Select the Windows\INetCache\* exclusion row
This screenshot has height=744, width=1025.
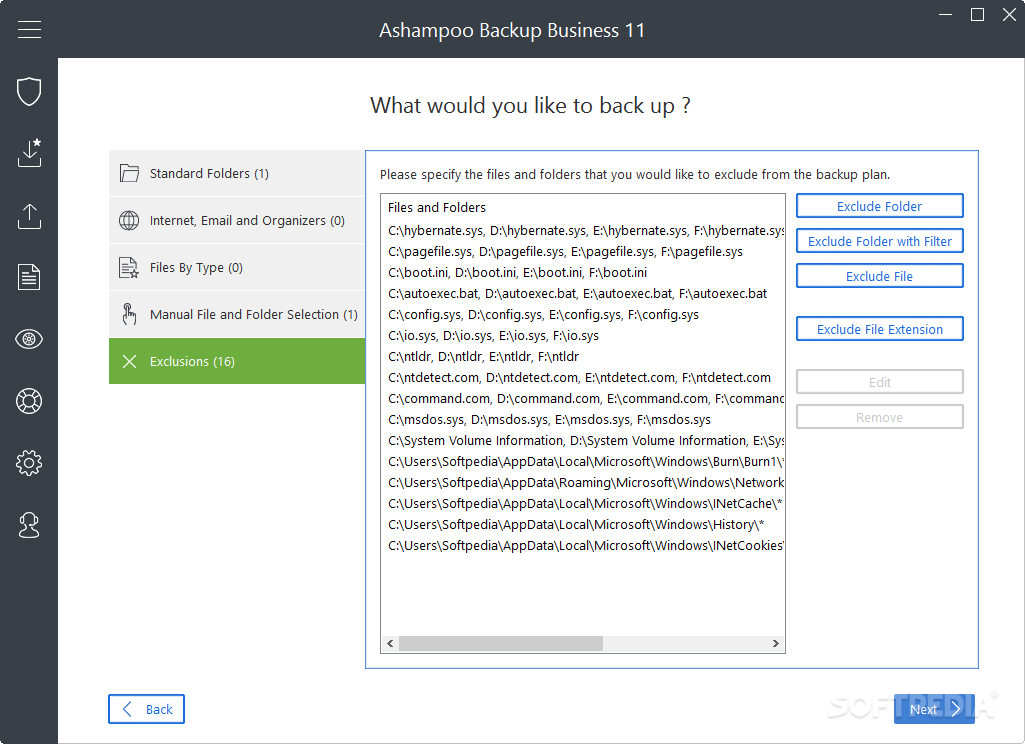click(x=582, y=503)
